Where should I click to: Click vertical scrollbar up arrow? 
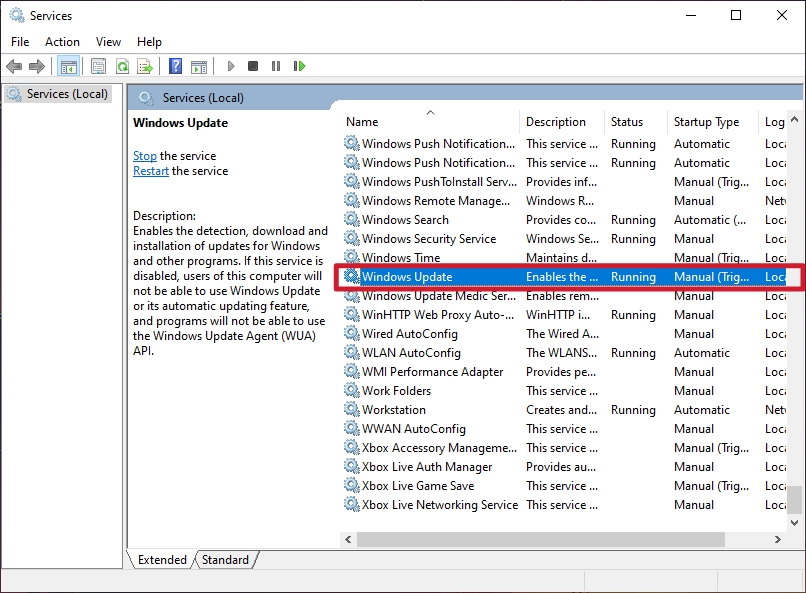pyautogui.click(x=795, y=119)
